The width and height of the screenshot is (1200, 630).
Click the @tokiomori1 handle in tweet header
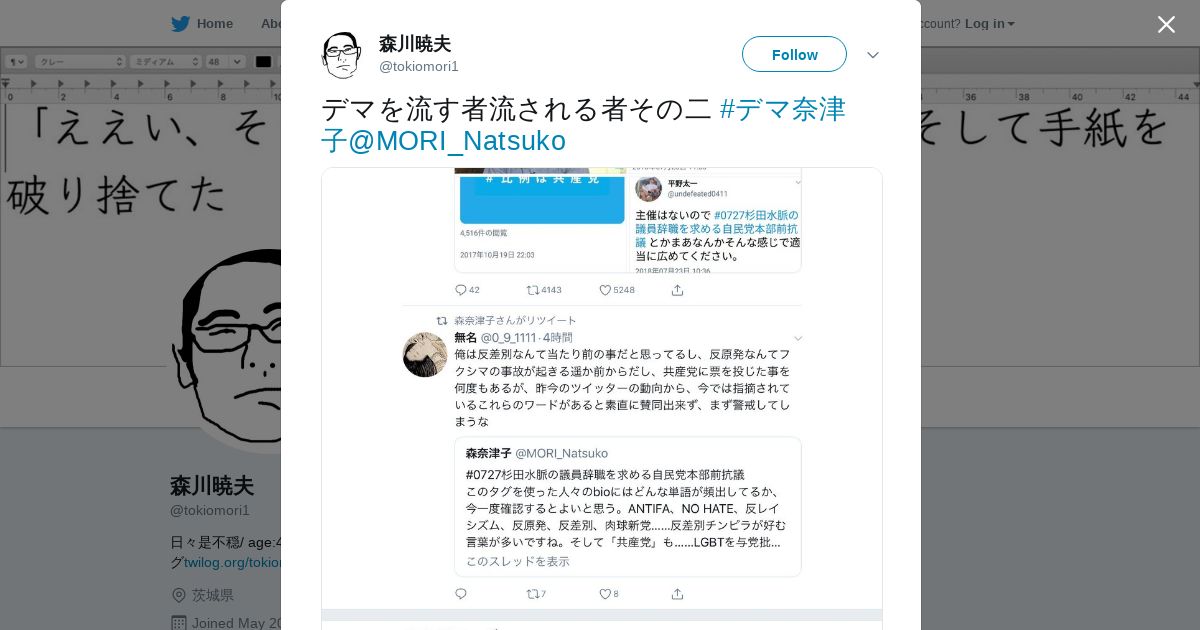click(419, 66)
